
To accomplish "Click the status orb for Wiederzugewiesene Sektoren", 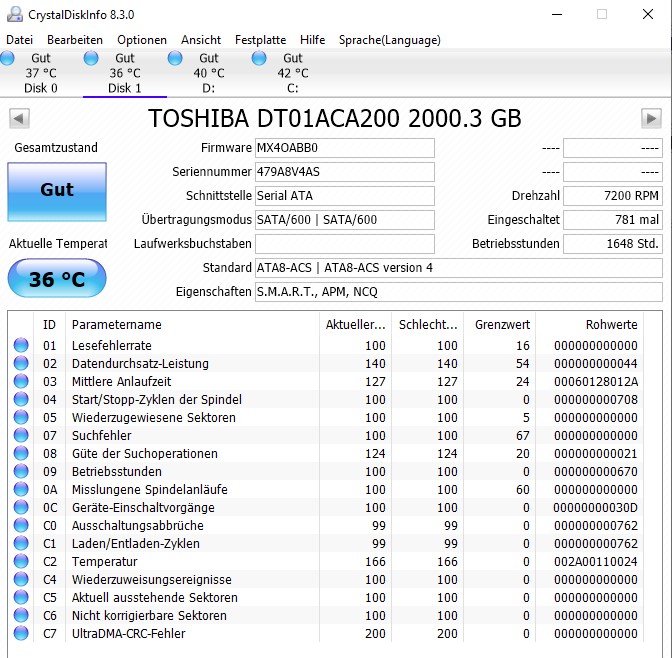I will (x=21, y=417).
